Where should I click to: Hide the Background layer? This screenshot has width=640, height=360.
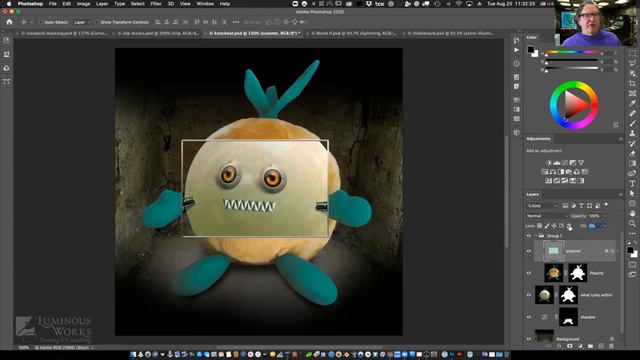point(529,339)
